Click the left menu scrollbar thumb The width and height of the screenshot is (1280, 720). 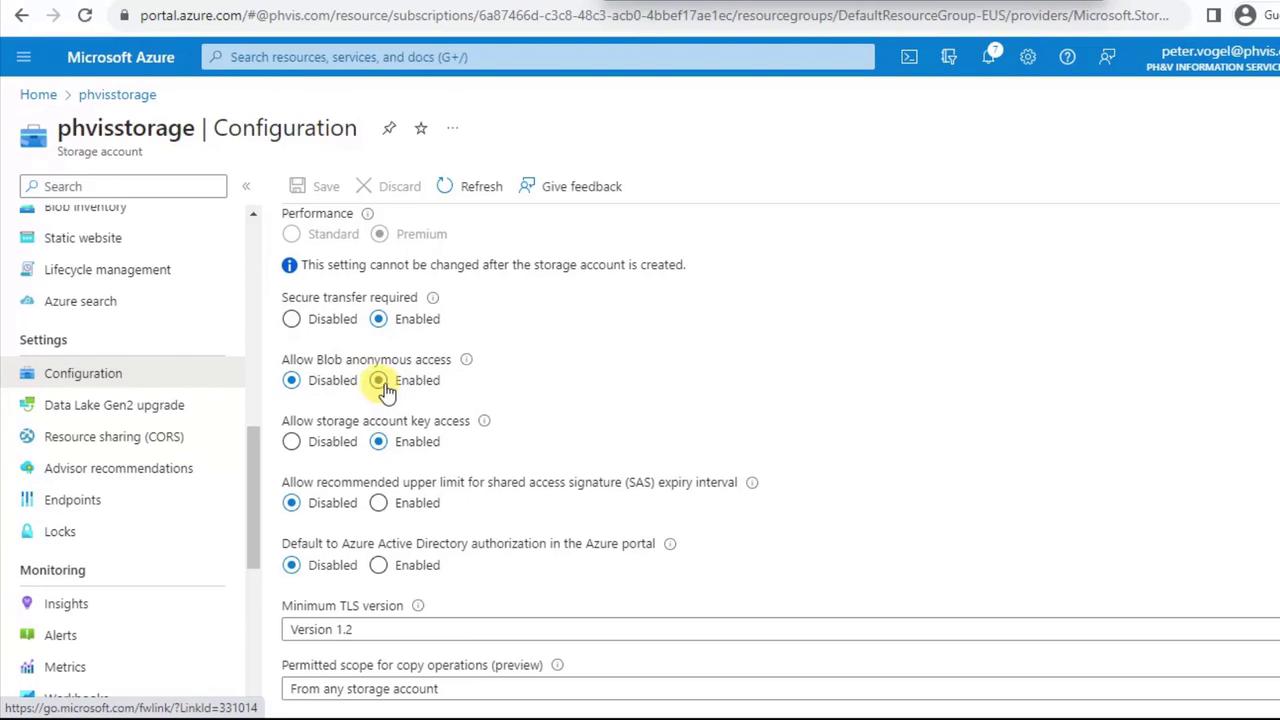point(254,497)
